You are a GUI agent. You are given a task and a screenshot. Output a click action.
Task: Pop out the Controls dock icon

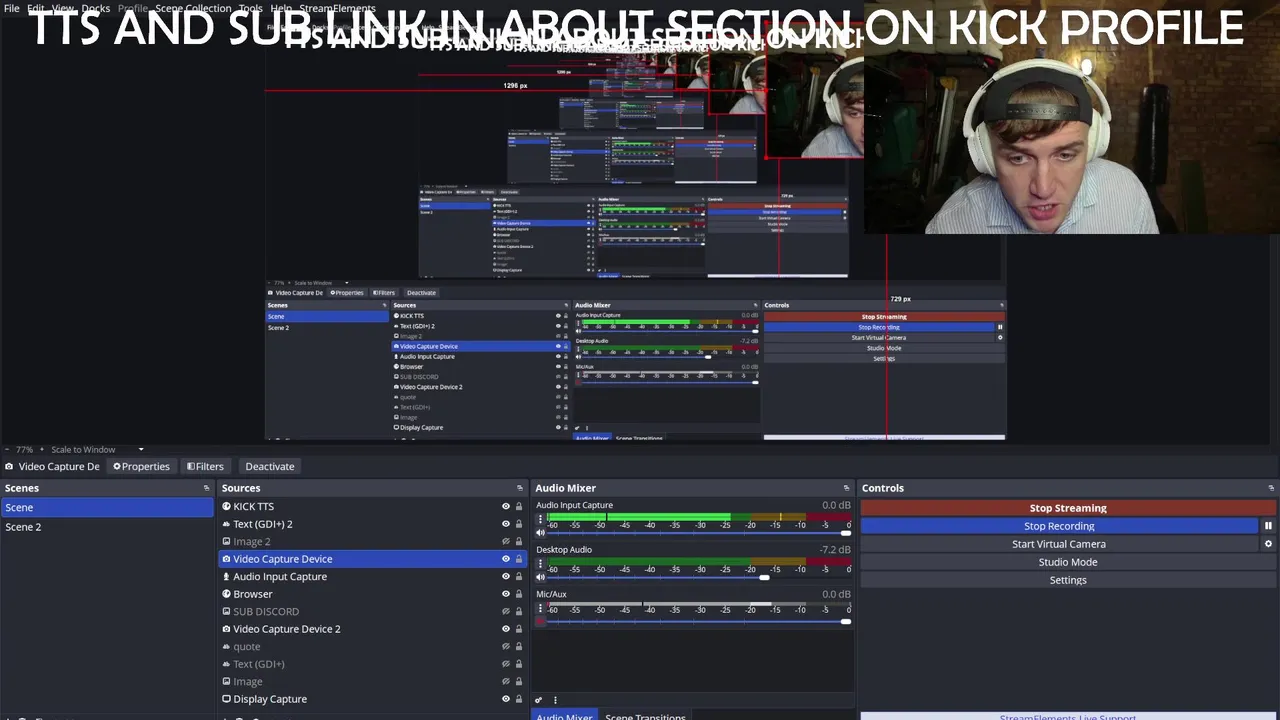(x=1271, y=488)
